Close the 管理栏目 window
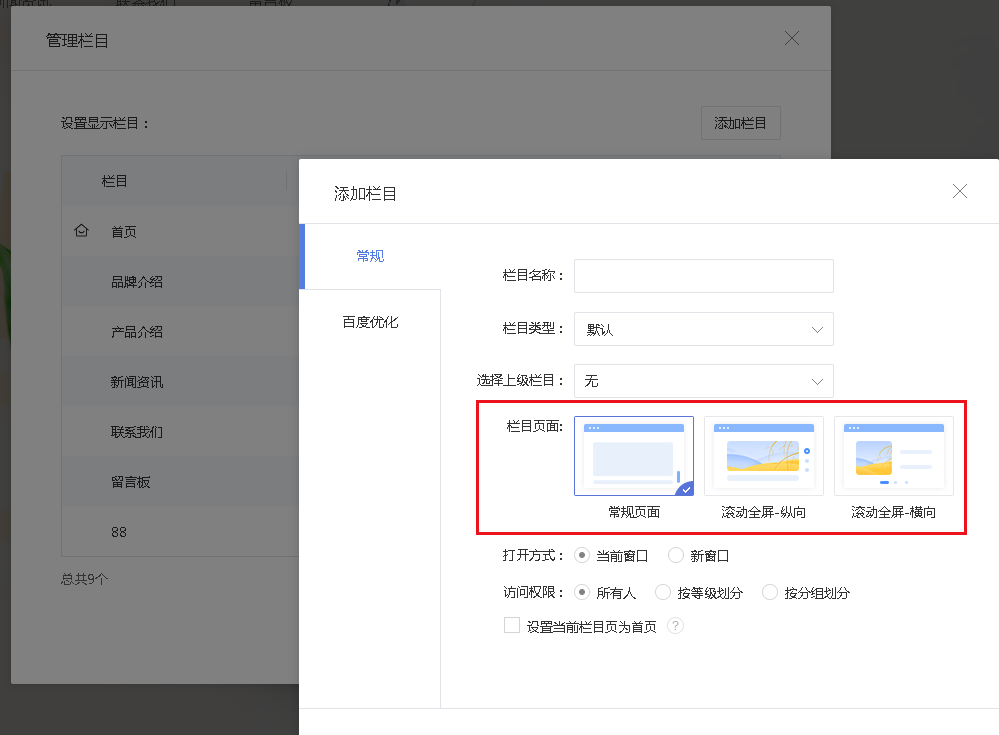The image size is (999, 735). click(792, 38)
